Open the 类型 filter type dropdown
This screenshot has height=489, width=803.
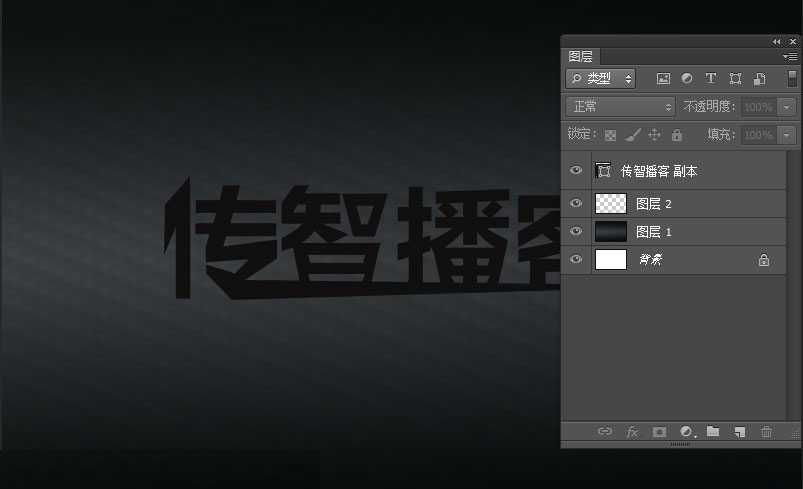[x=601, y=79]
